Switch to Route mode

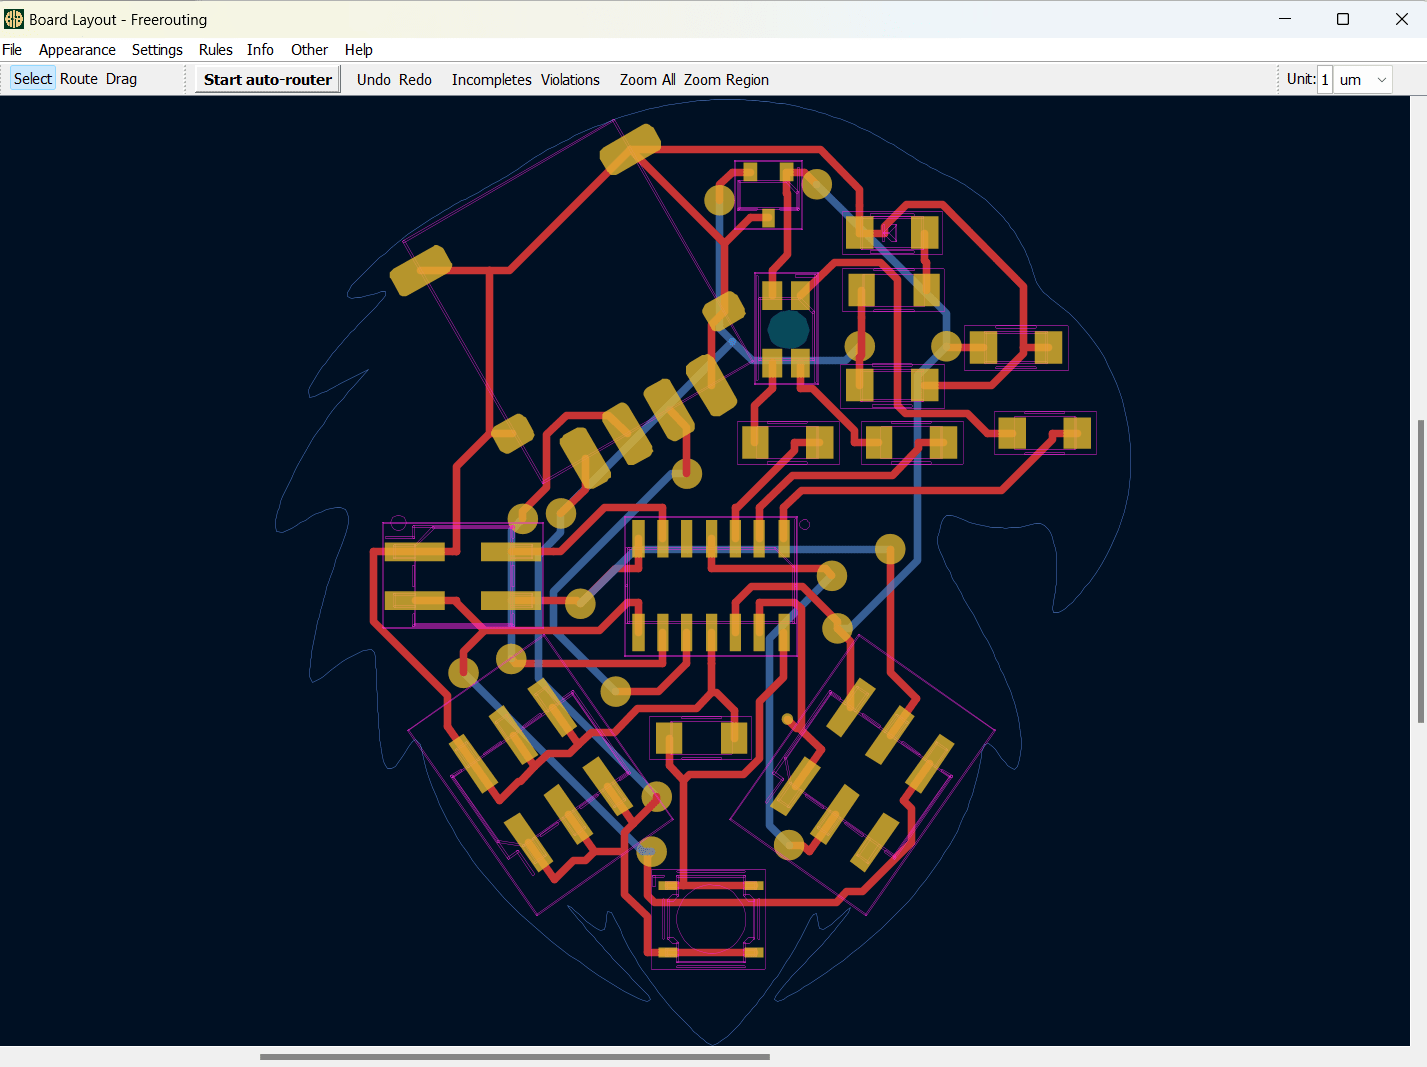tap(79, 79)
